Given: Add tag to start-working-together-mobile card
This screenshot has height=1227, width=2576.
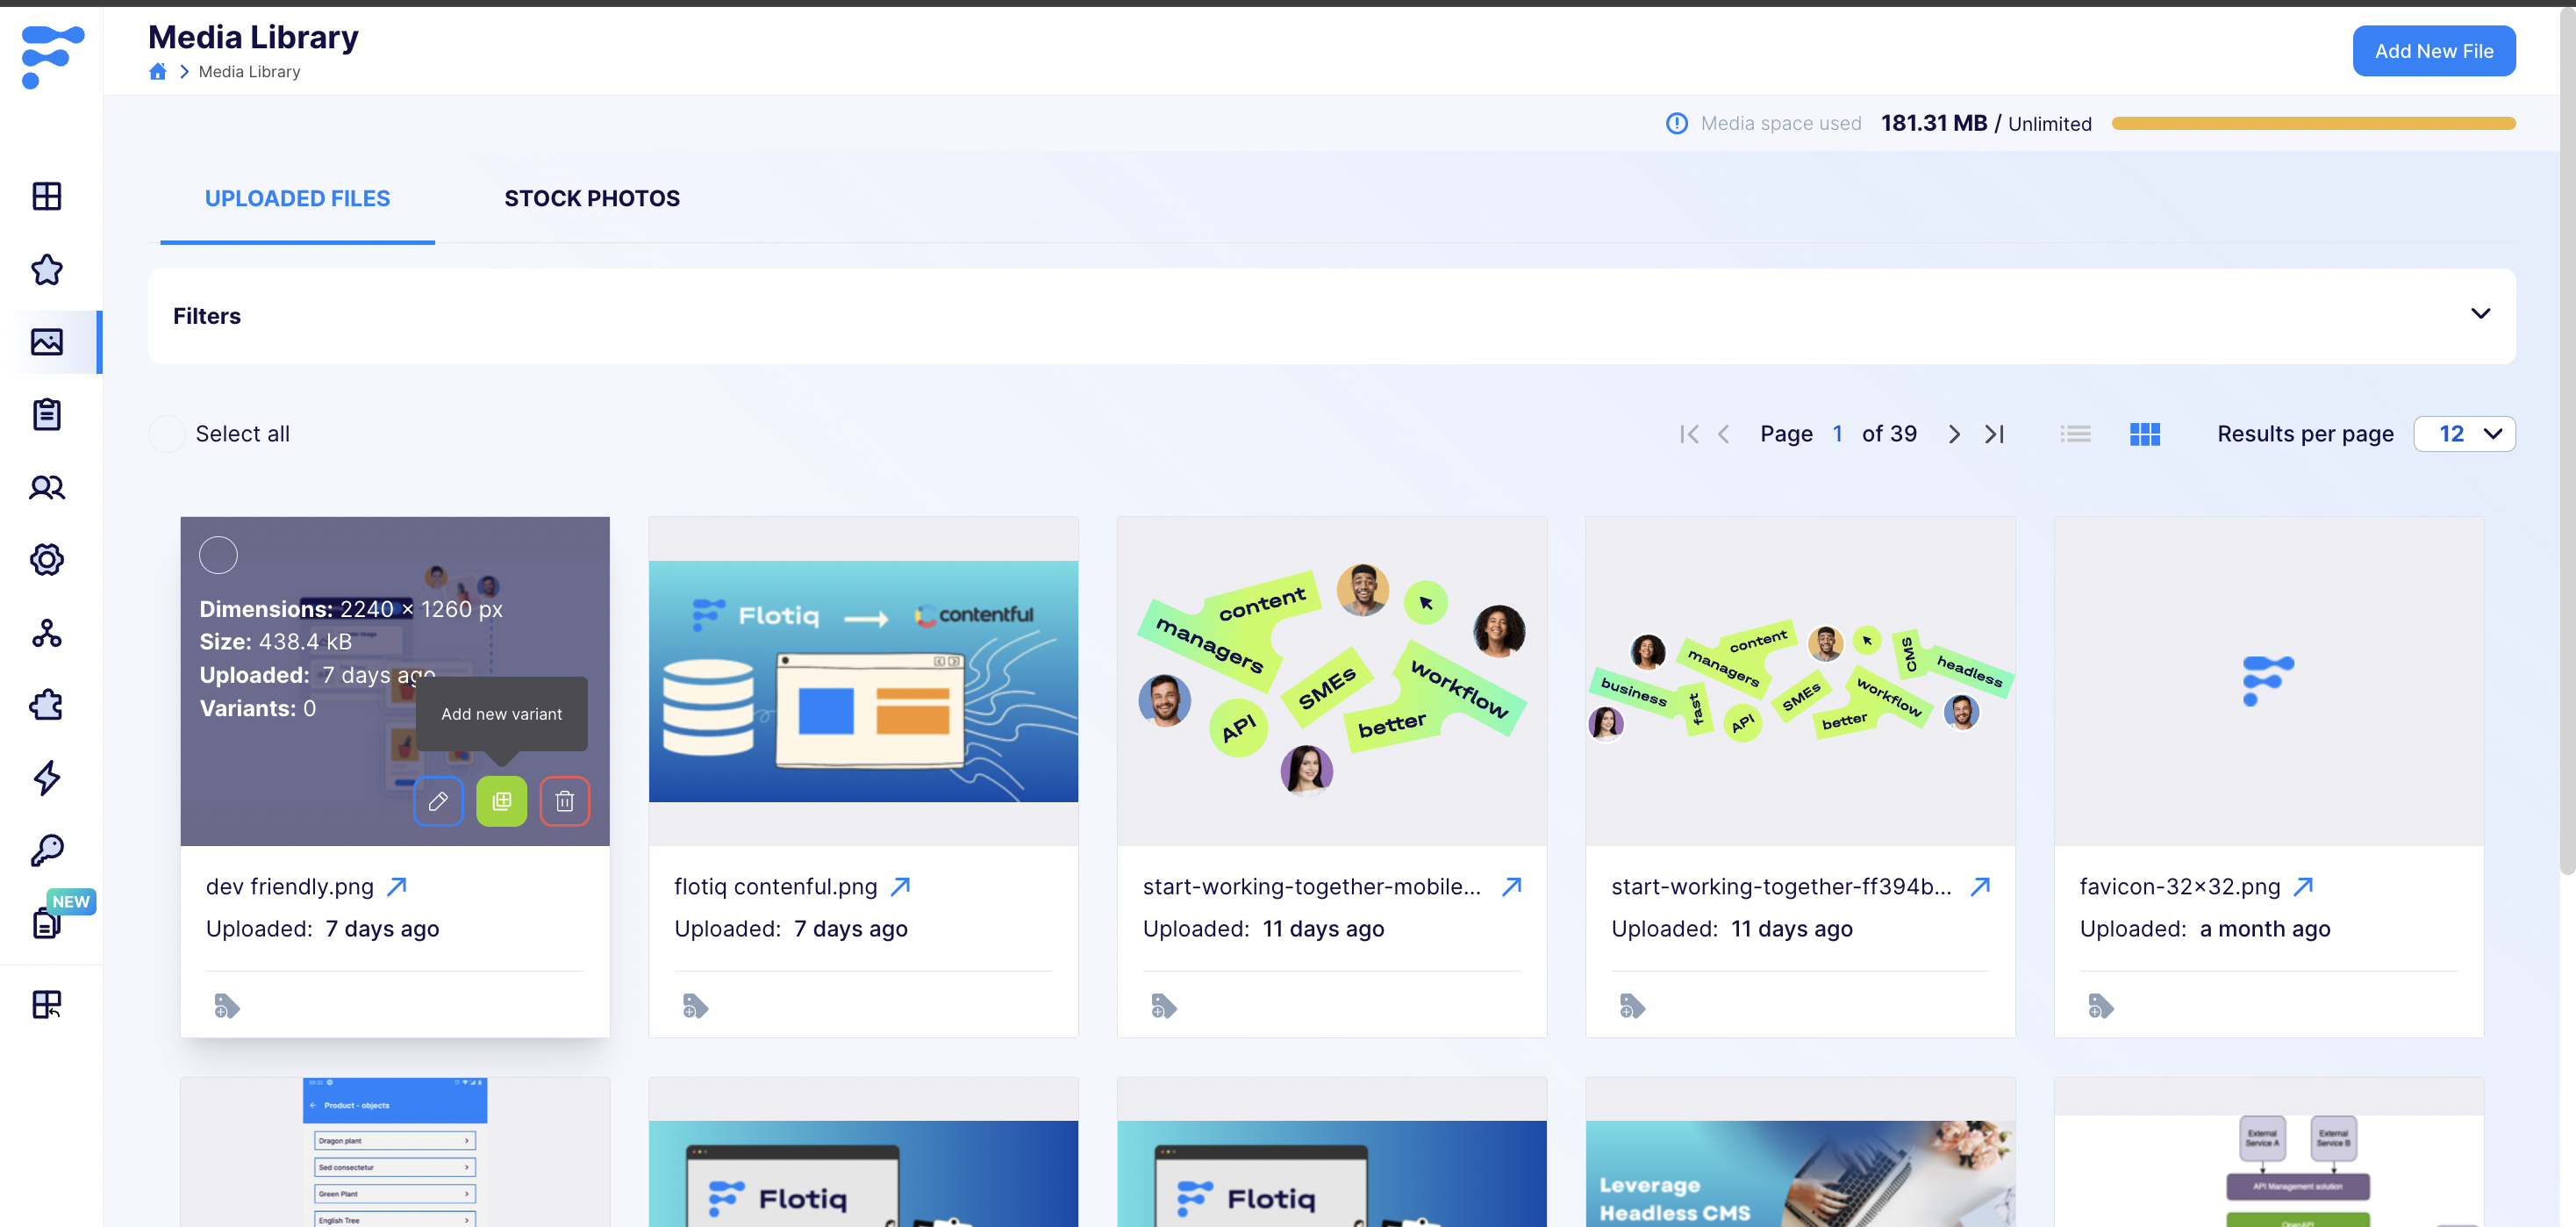Looking at the screenshot, I should click(x=1164, y=1006).
